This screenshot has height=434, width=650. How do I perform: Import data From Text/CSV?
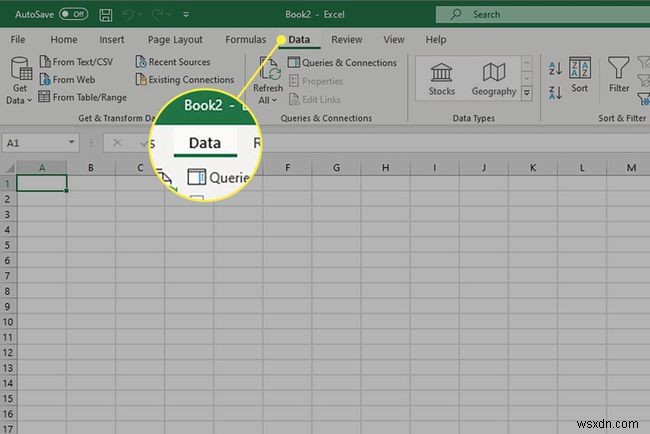coord(76,62)
